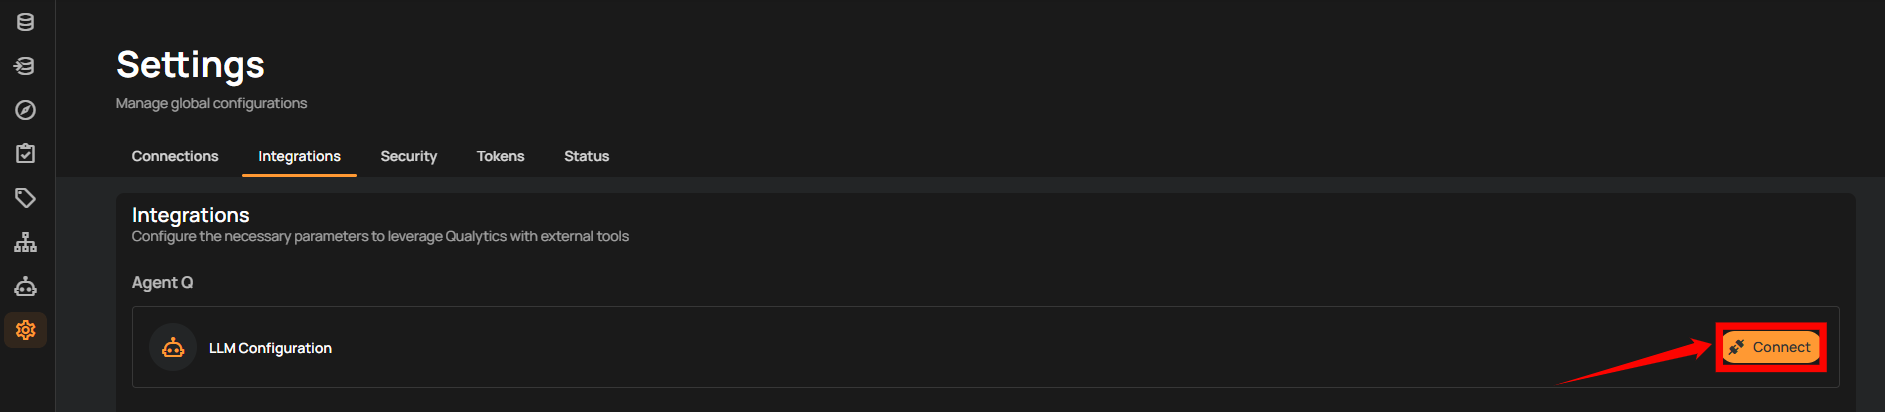Open the Enrichment Datastores arrow-database icon
The width and height of the screenshot is (1885, 412).
click(x=26, y=66)
